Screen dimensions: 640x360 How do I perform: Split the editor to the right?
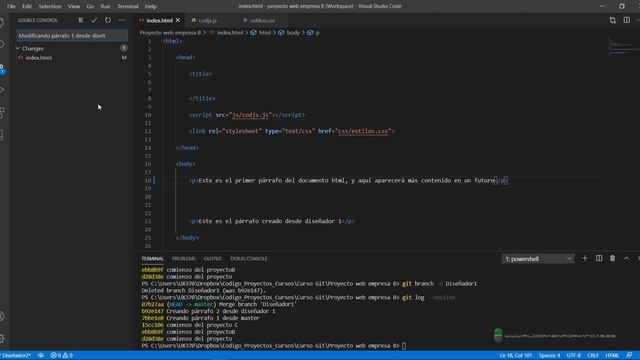[x=627, y=20]
